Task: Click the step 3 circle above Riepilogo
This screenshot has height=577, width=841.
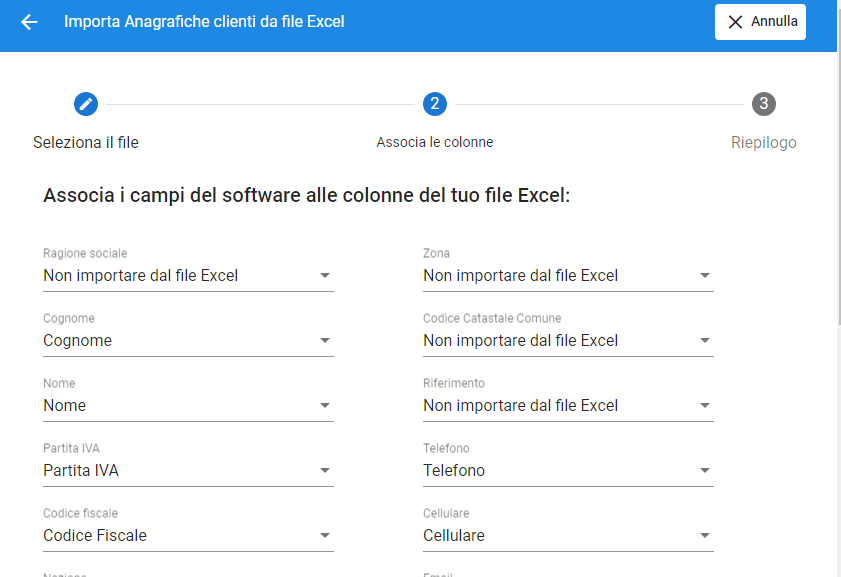Action: tap(763, 103)
